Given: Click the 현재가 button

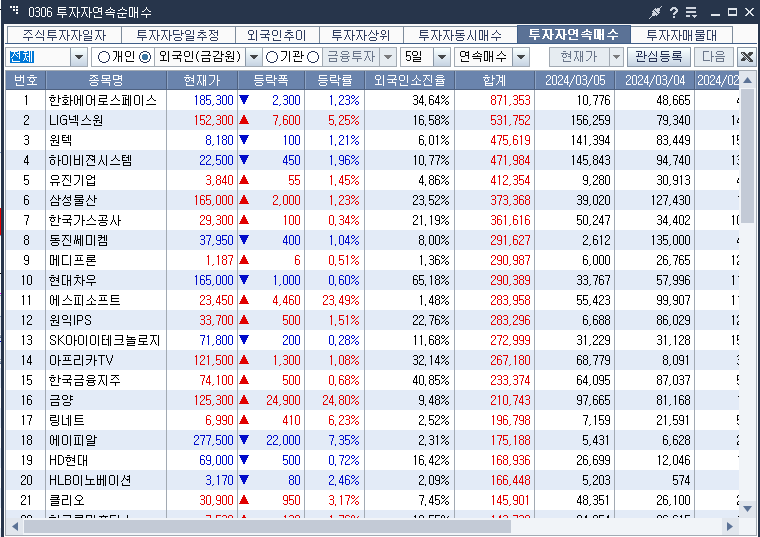Looking at the screenshot, I should click(579, 57).
